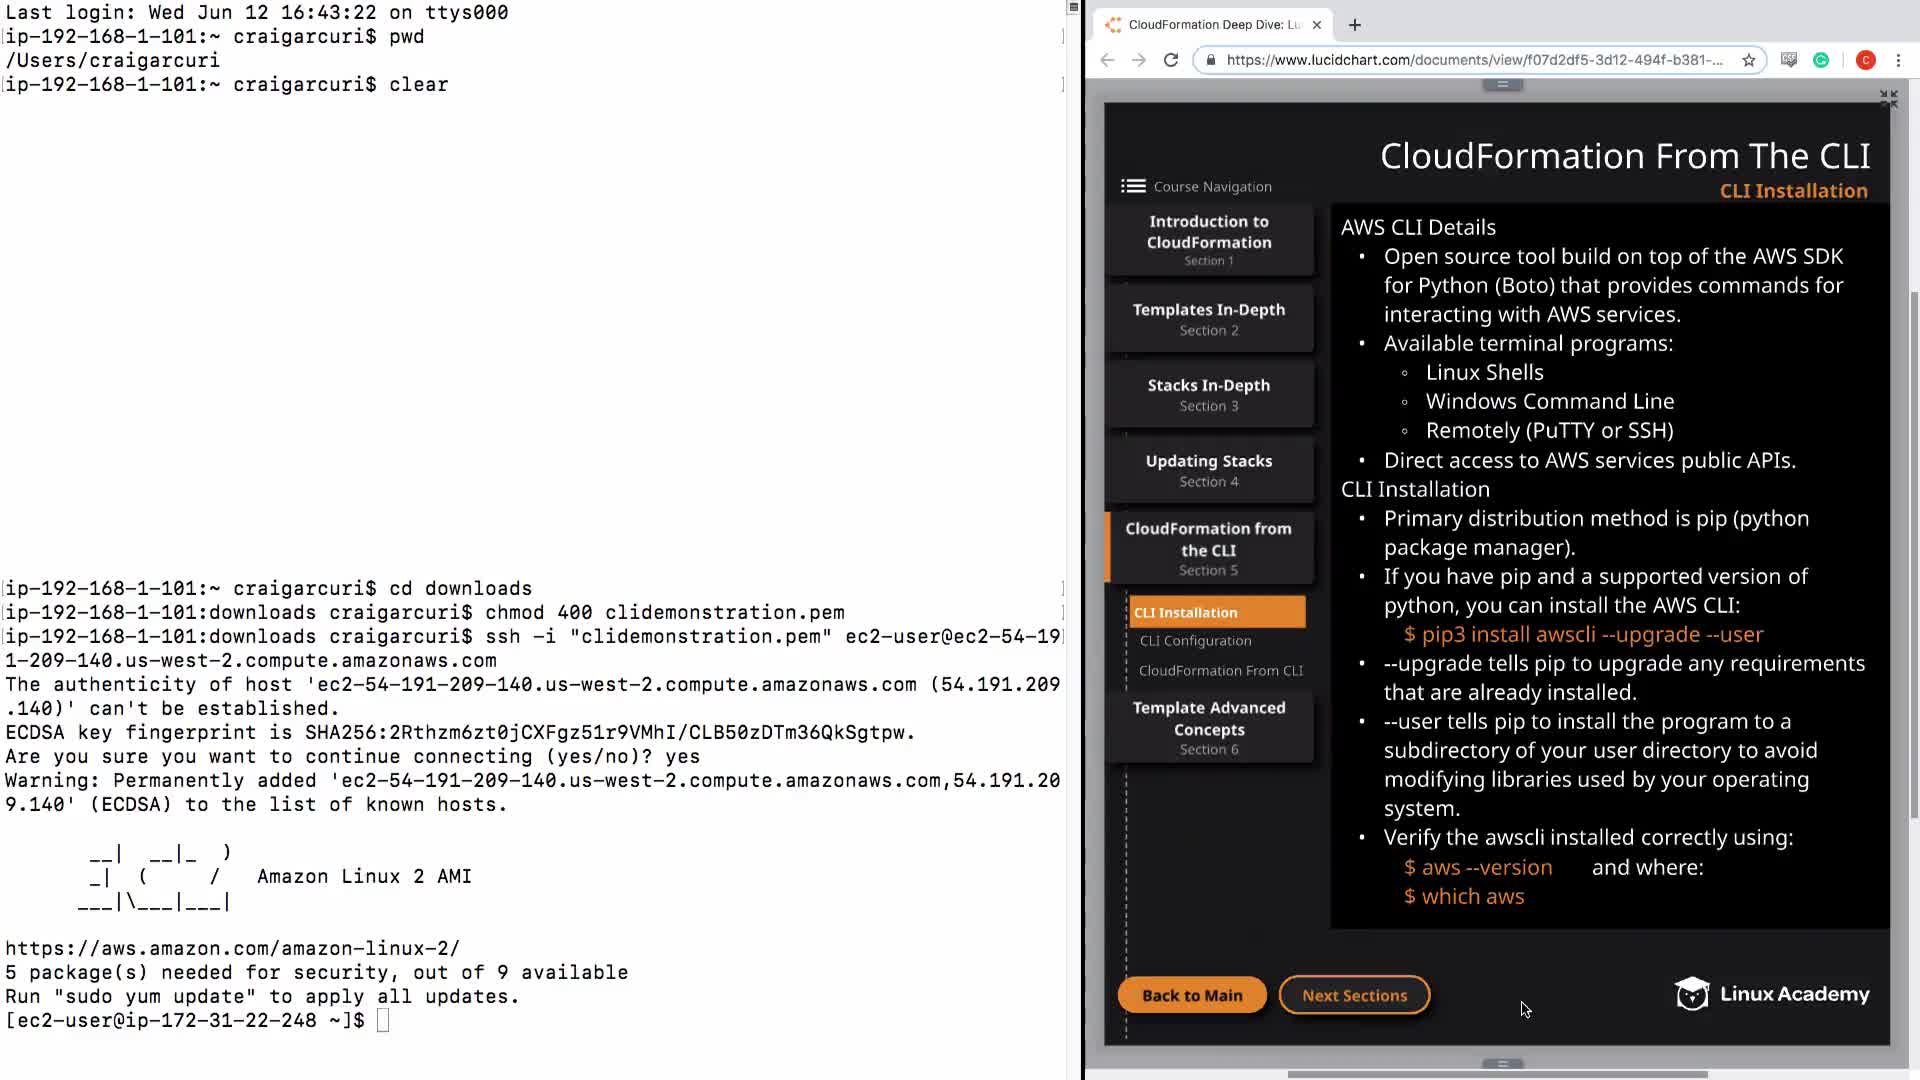Screen dimensions: 1920x1080
Task: Open Templates In-Depth Section 2
Action: tap(1209, 318)
